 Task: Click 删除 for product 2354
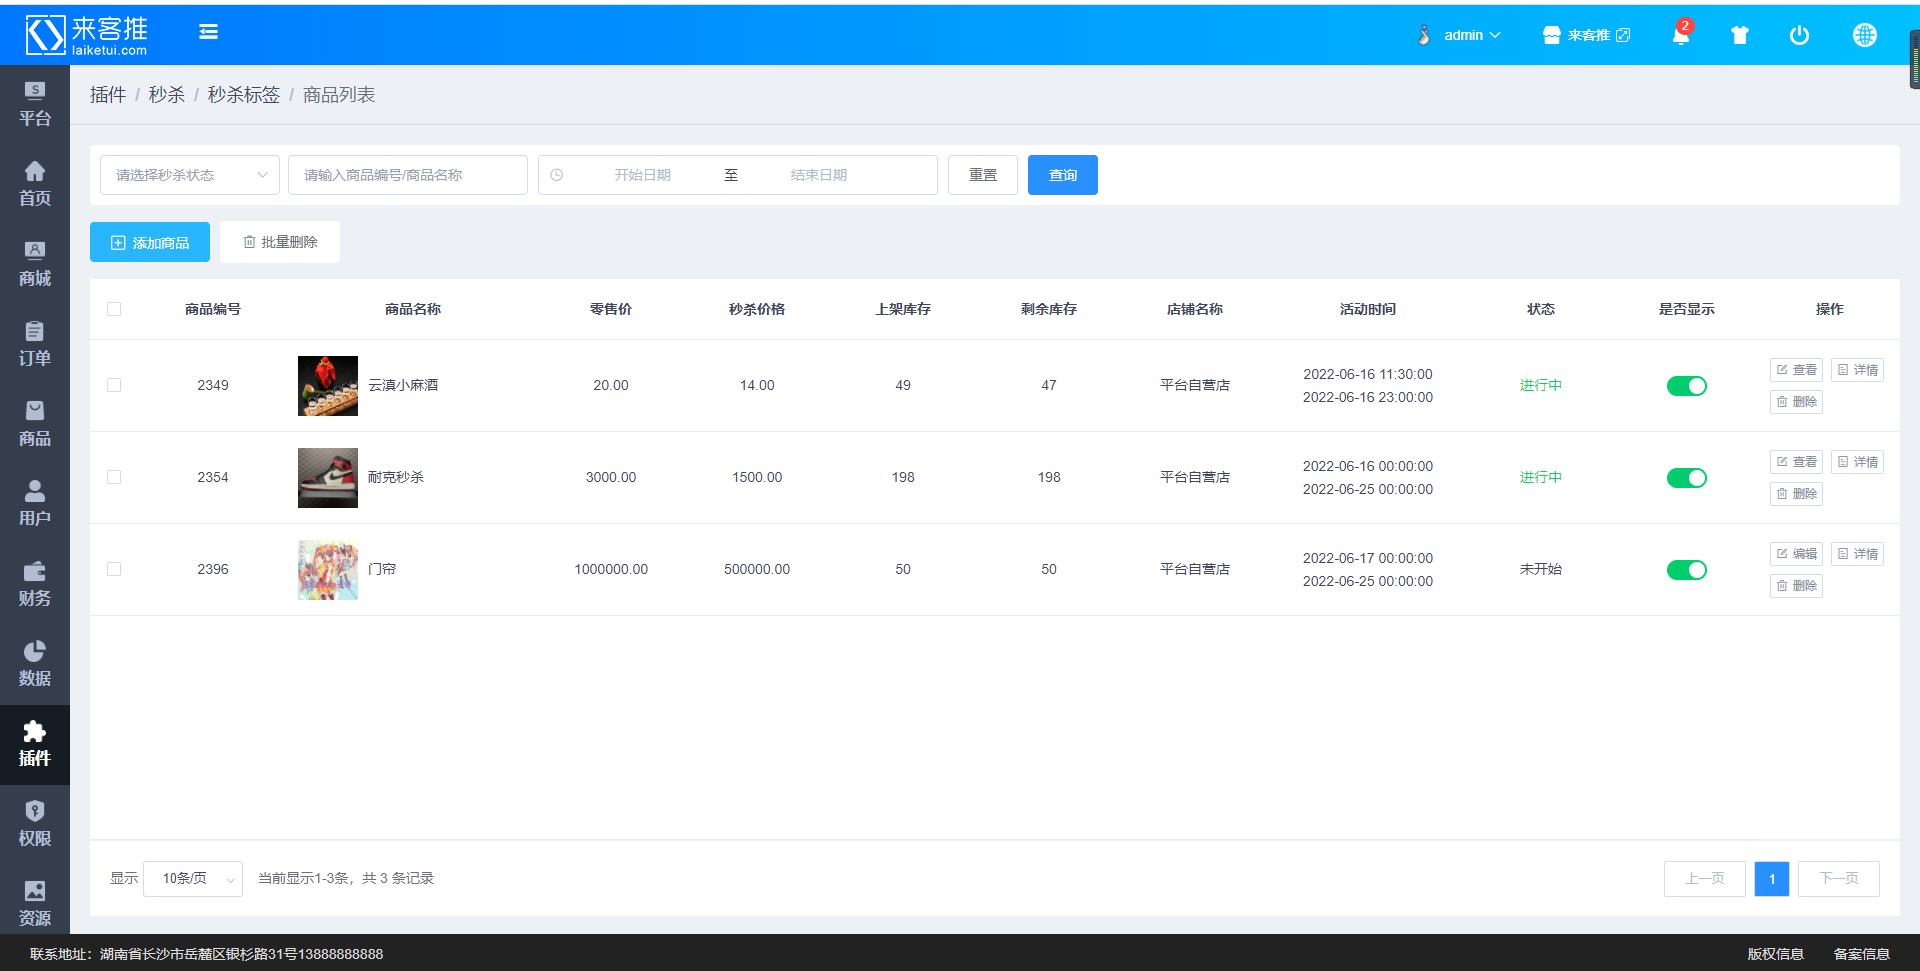(x=1796, y=494)
